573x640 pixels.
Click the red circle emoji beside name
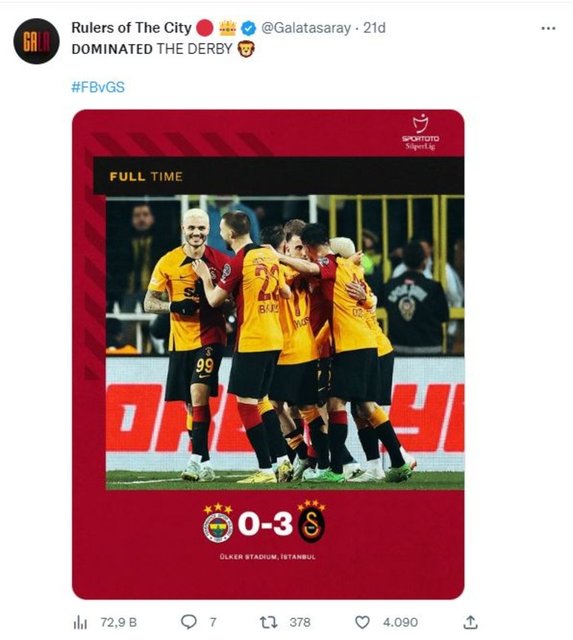click(x=205, y=28)
